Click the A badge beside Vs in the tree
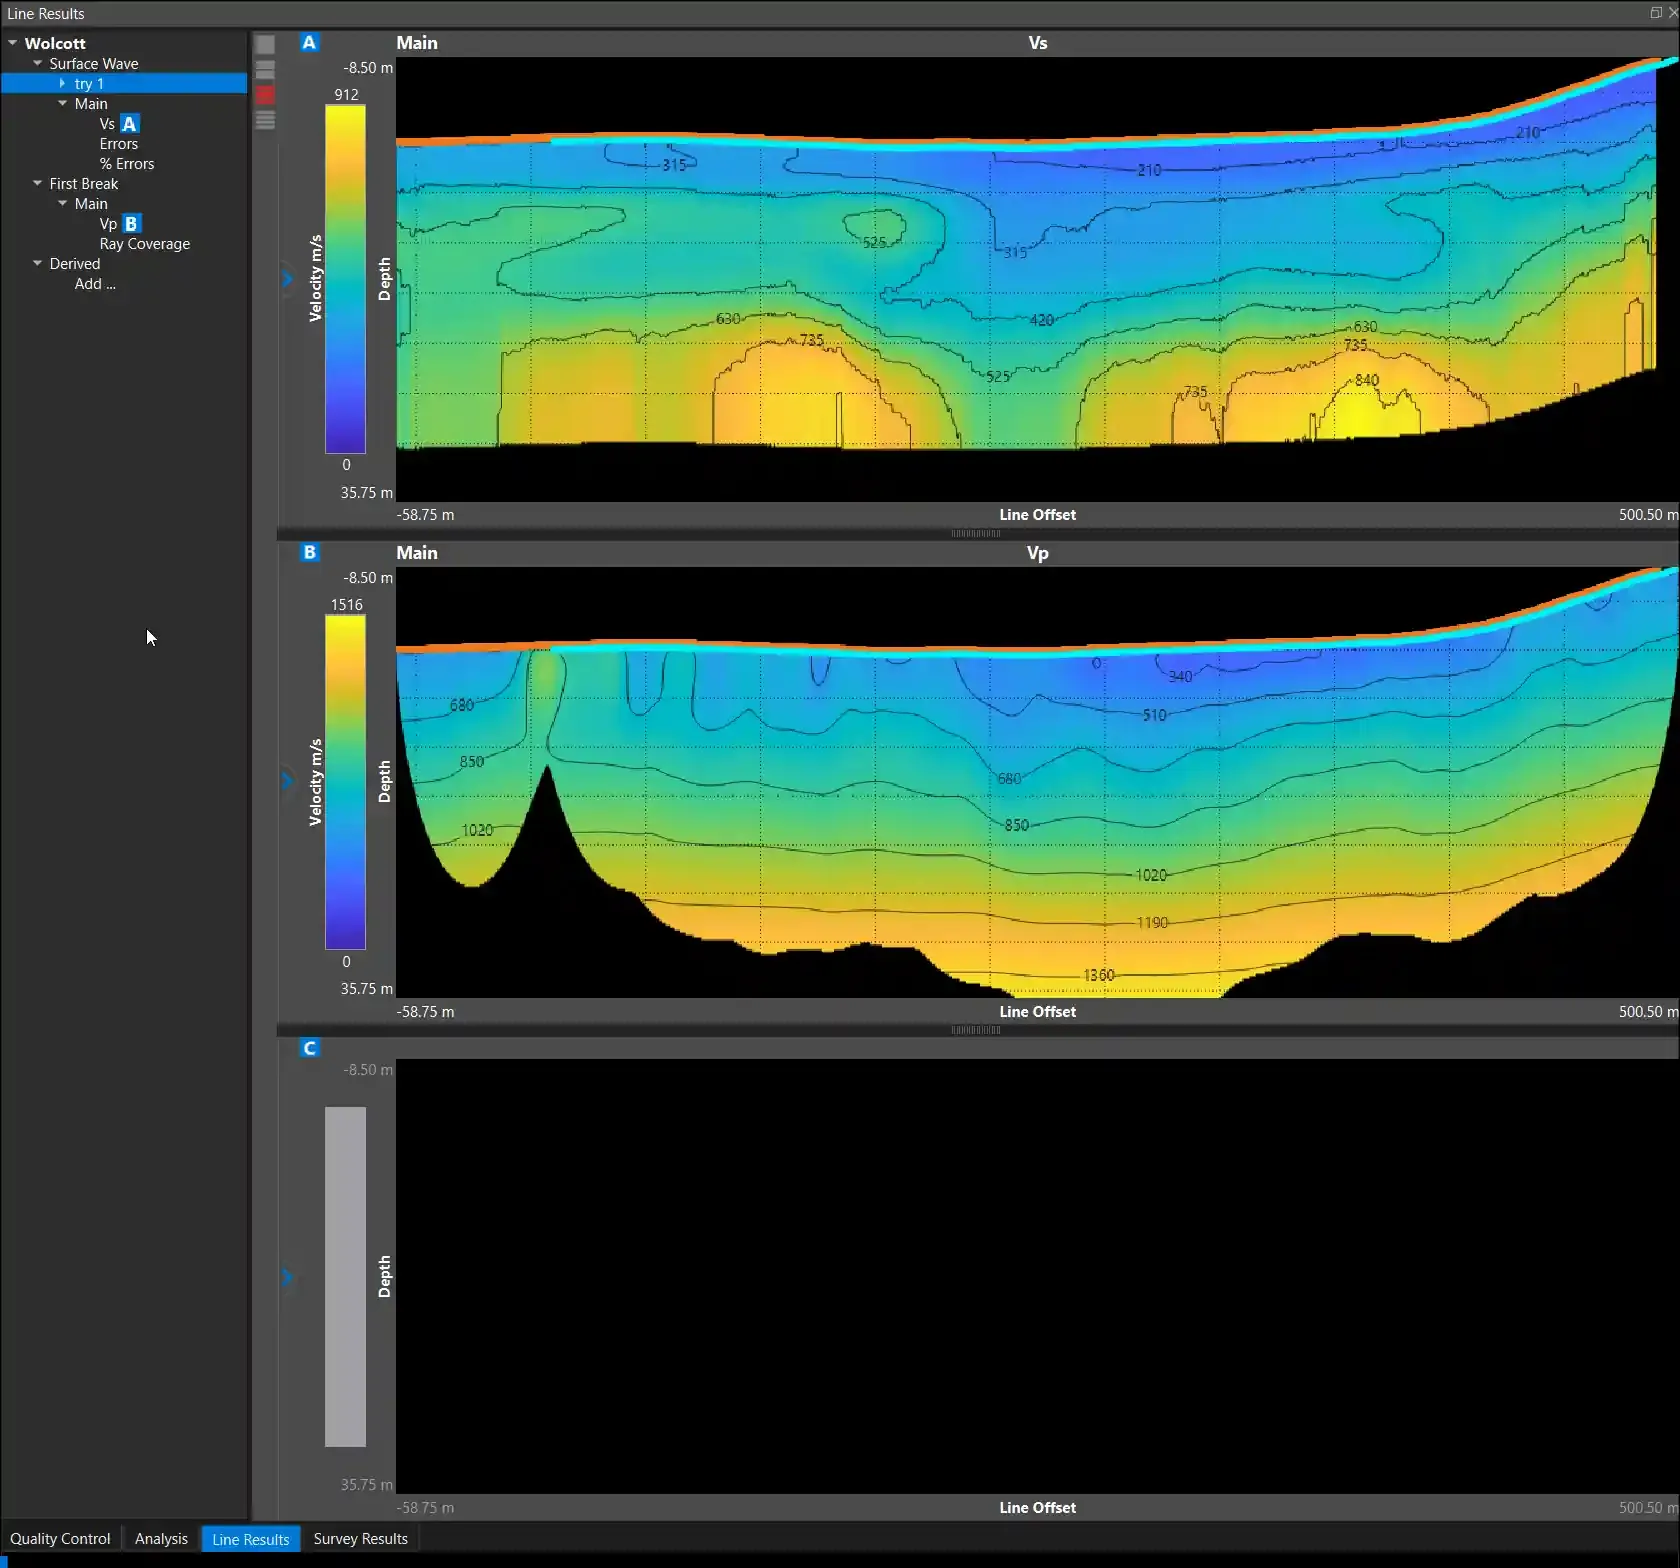The width and height of the screenshot is (1680, 1568). (x=130, y=124)
